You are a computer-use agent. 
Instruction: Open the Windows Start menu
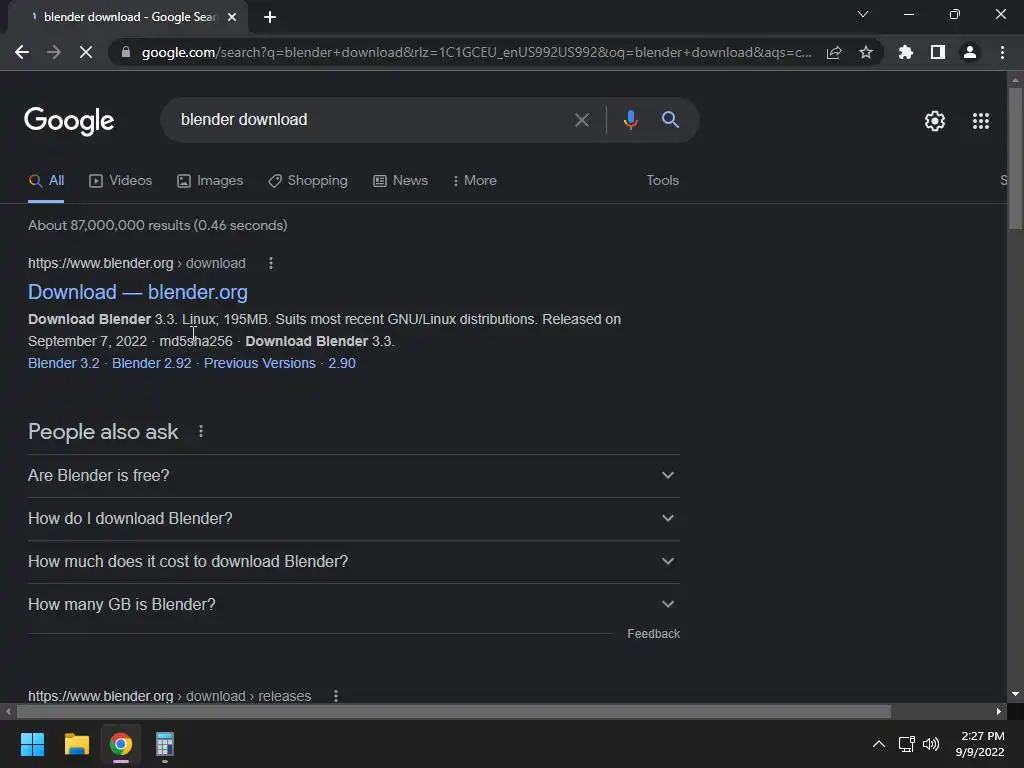tap(32, 744)
